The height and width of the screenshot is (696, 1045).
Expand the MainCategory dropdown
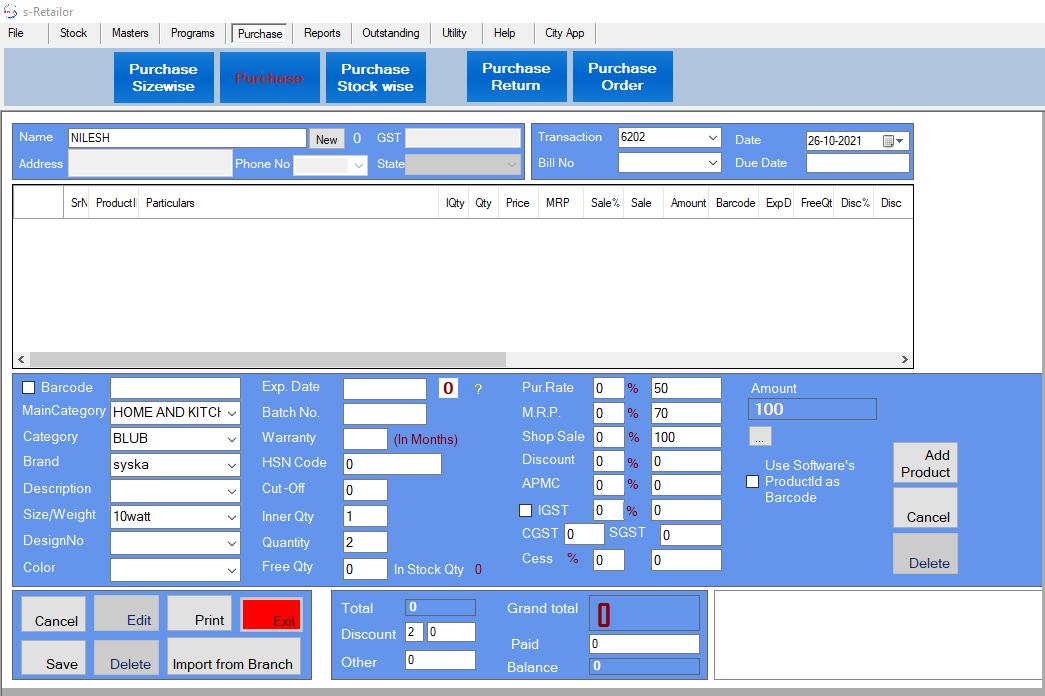pyautogui.click(x=232, y=413)
